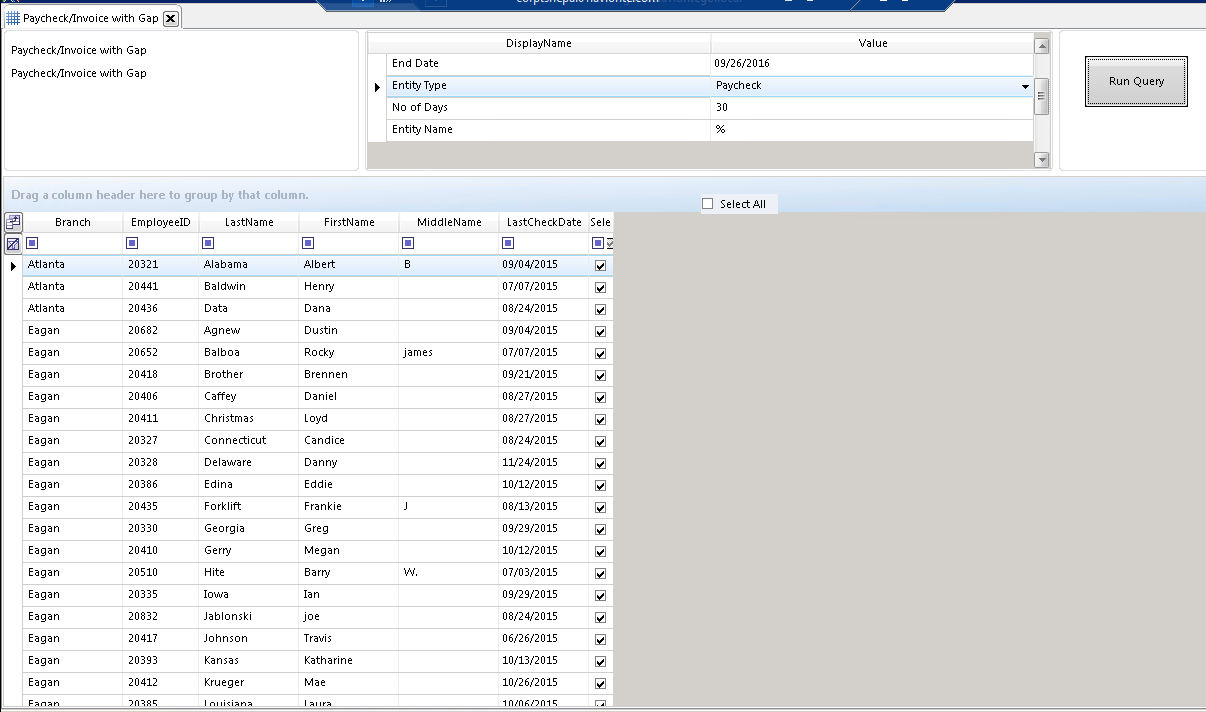Viewport: 1206px width, 712px height.
Task: Click employee ID cell 20412
Action: click(x=161, y=682)
